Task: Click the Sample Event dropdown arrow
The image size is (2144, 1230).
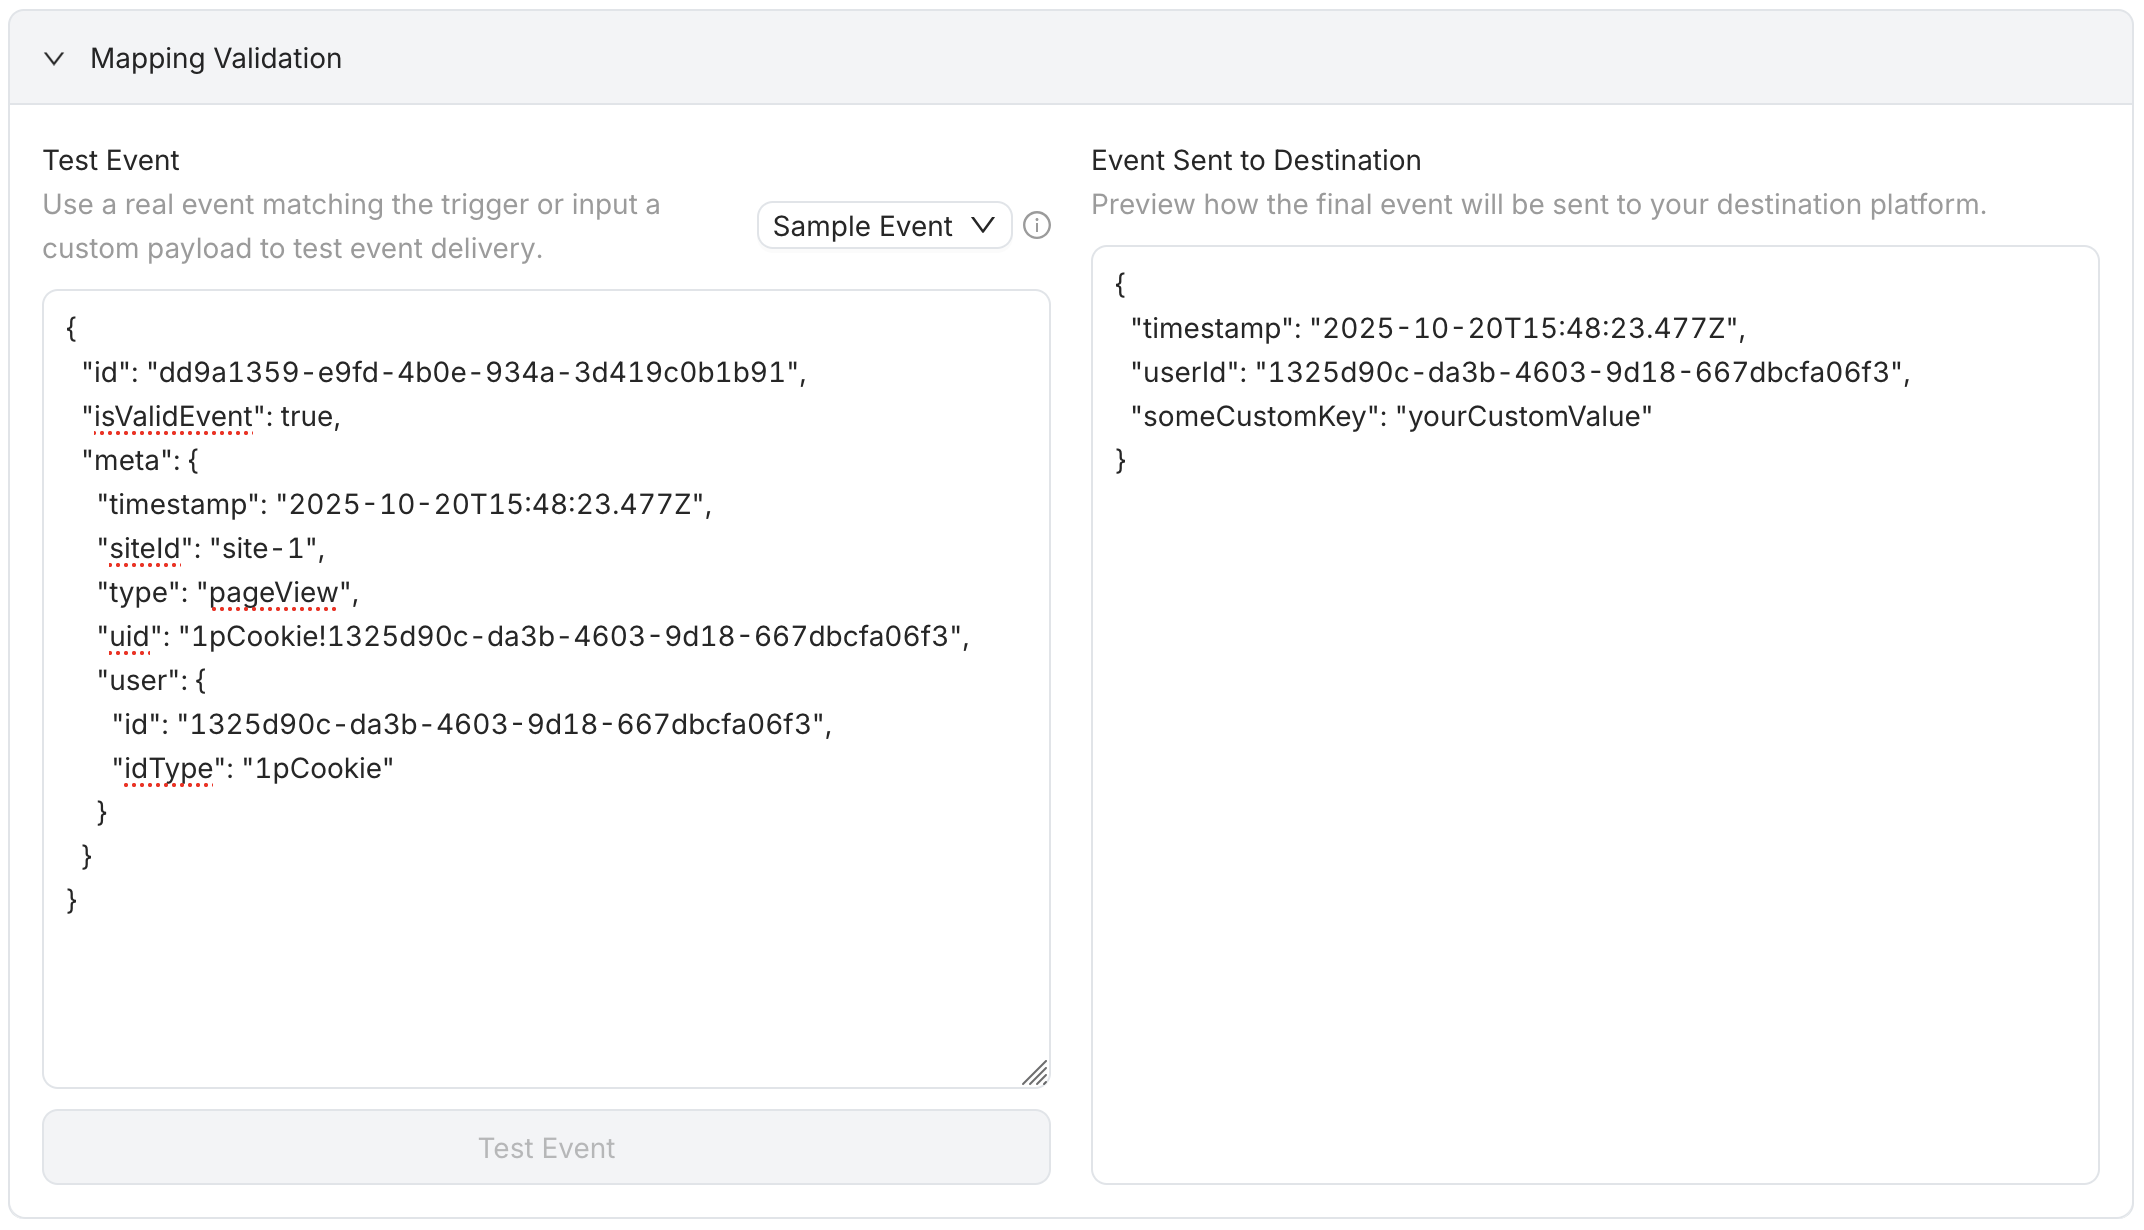Action: (x=983, y=226)
